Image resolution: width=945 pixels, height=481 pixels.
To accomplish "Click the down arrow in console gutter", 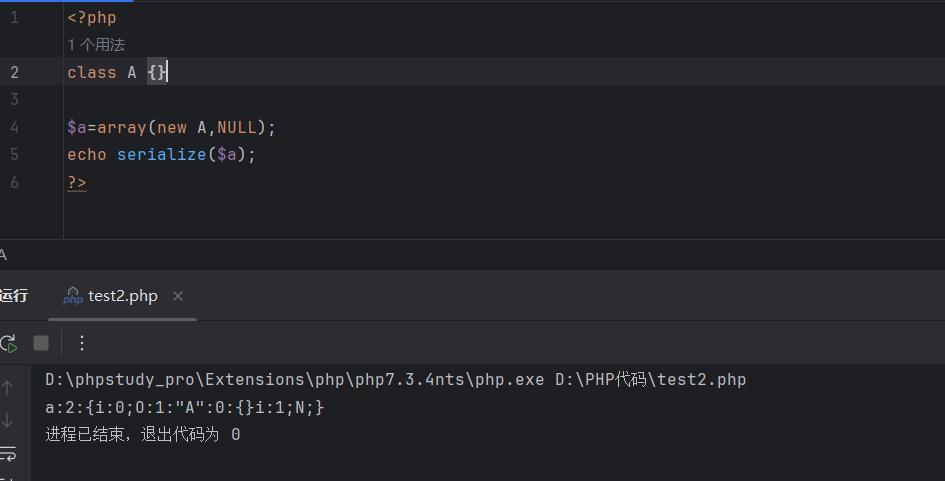I will (x=8, y=420).
